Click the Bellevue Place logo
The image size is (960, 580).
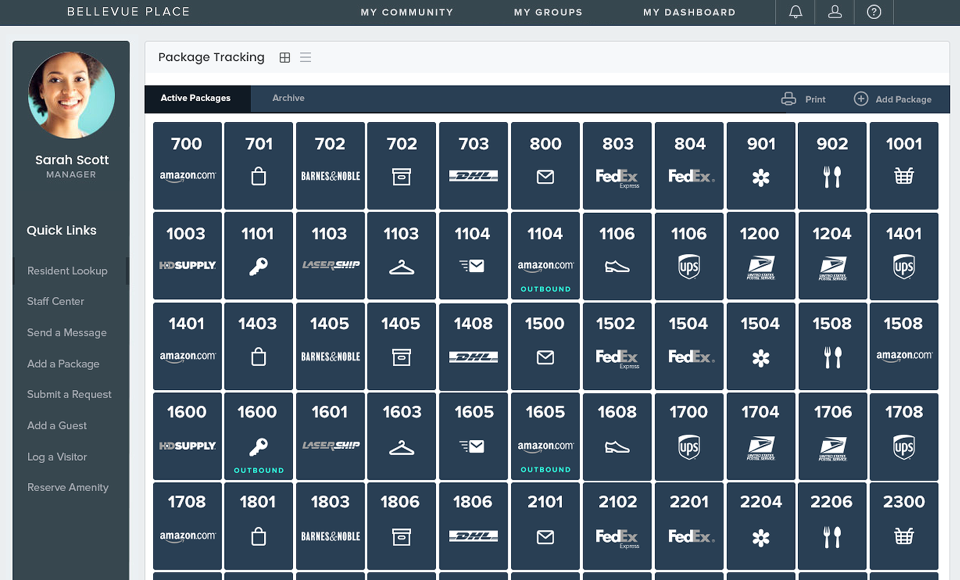pyautogui.click(x=129, y=12)
